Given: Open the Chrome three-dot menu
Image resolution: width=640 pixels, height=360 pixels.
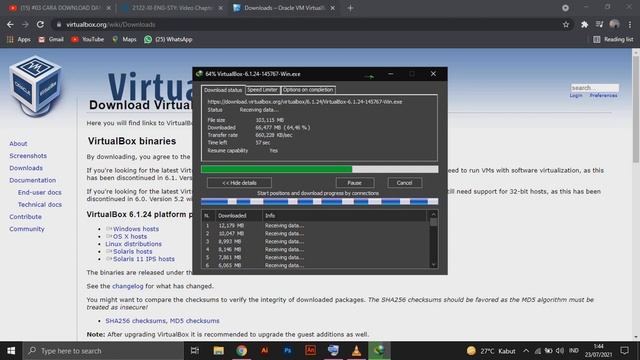Looking at the screenshot, I should click(x=630, y=24).
